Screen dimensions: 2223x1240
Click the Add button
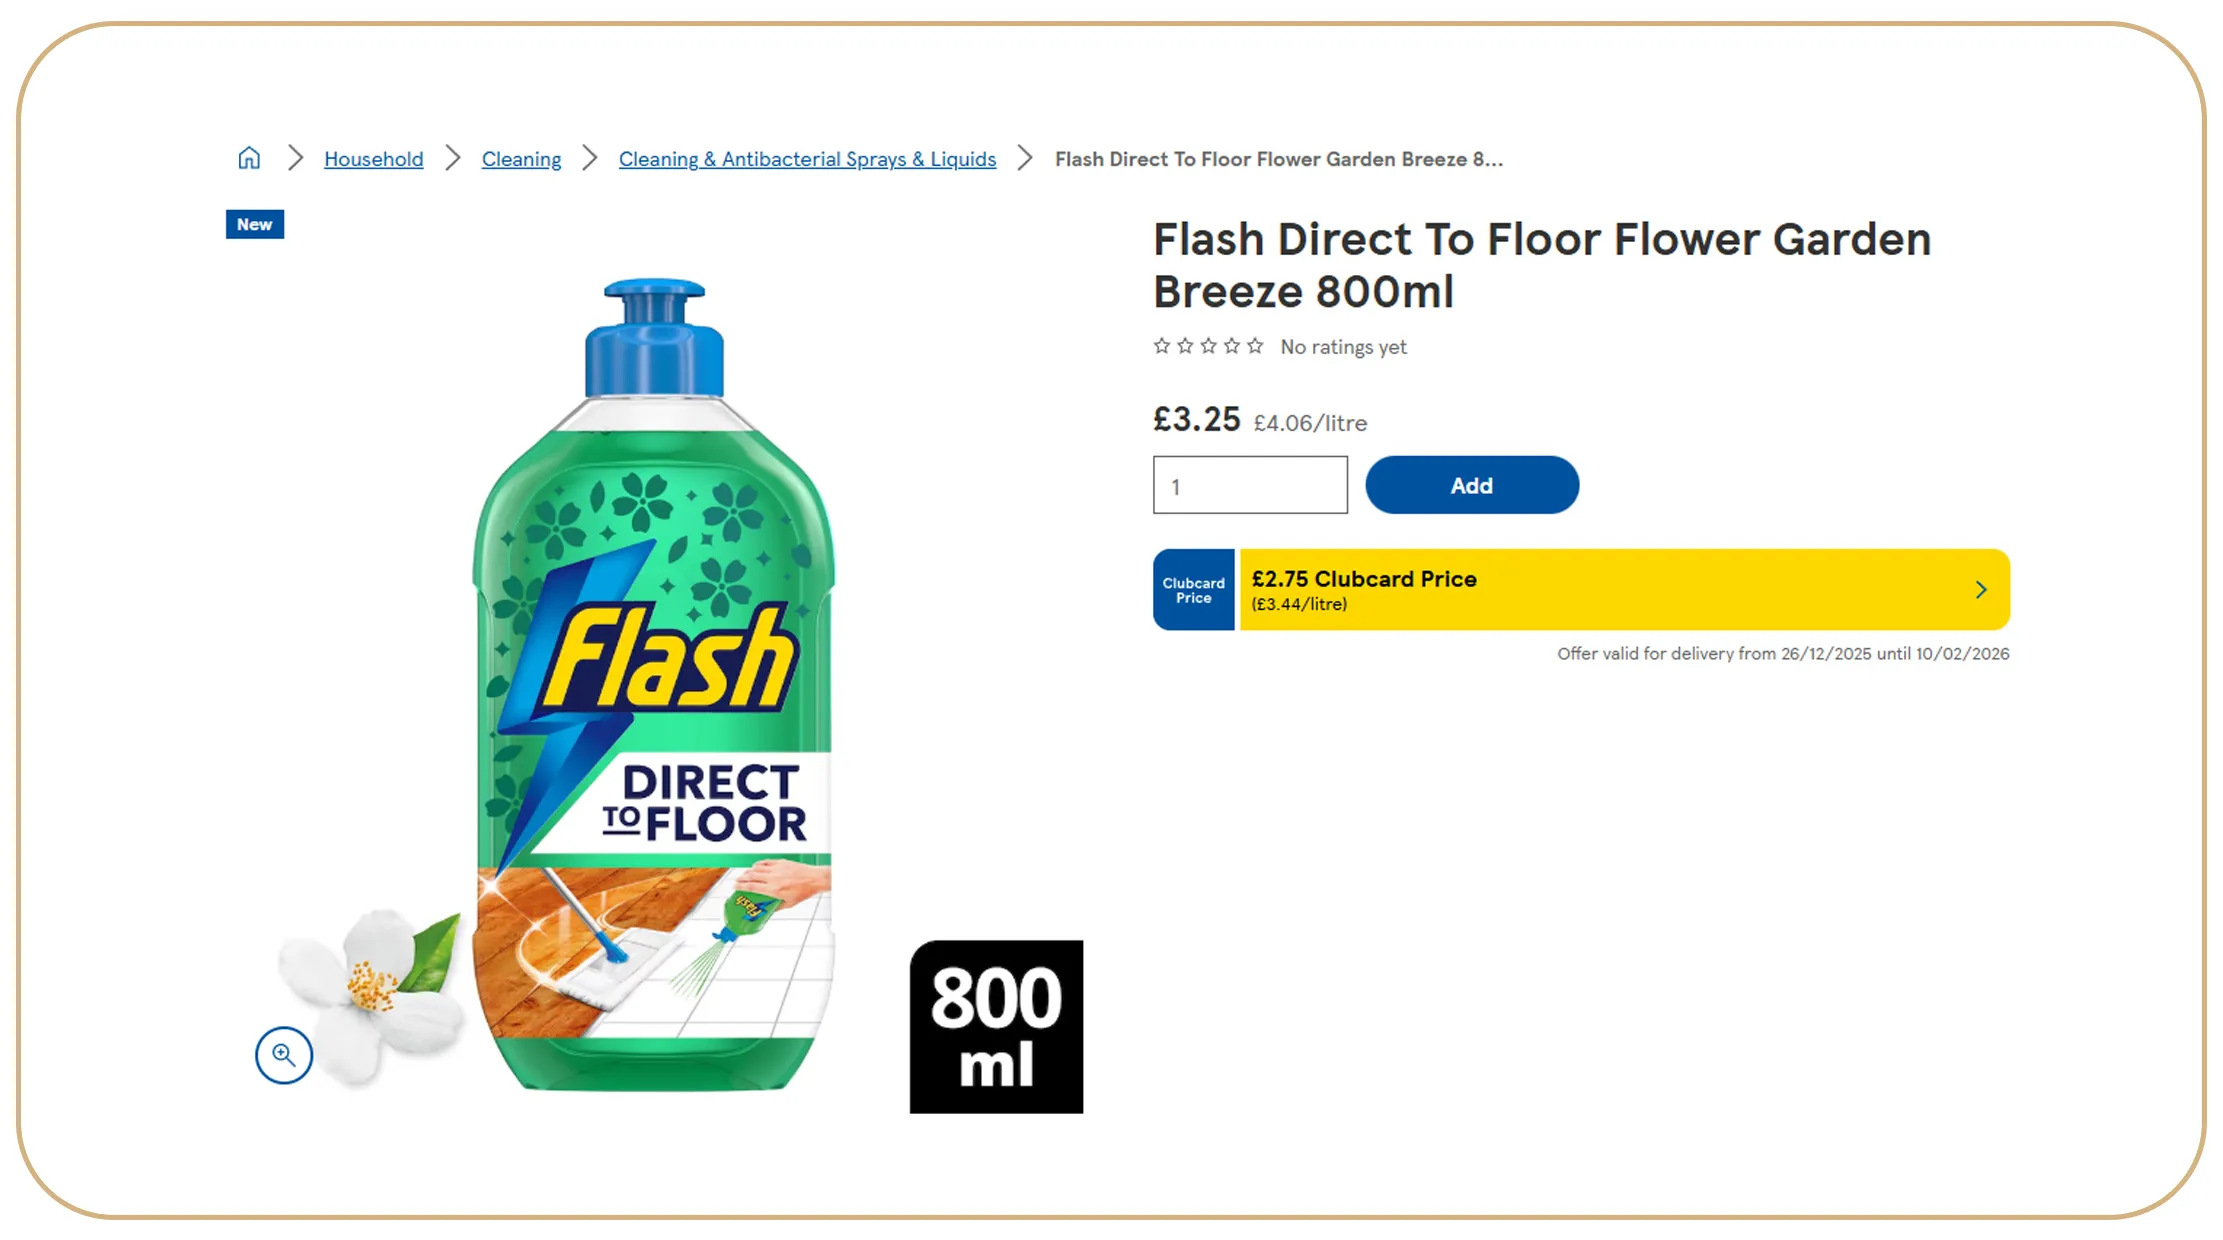pos(1472,485)
